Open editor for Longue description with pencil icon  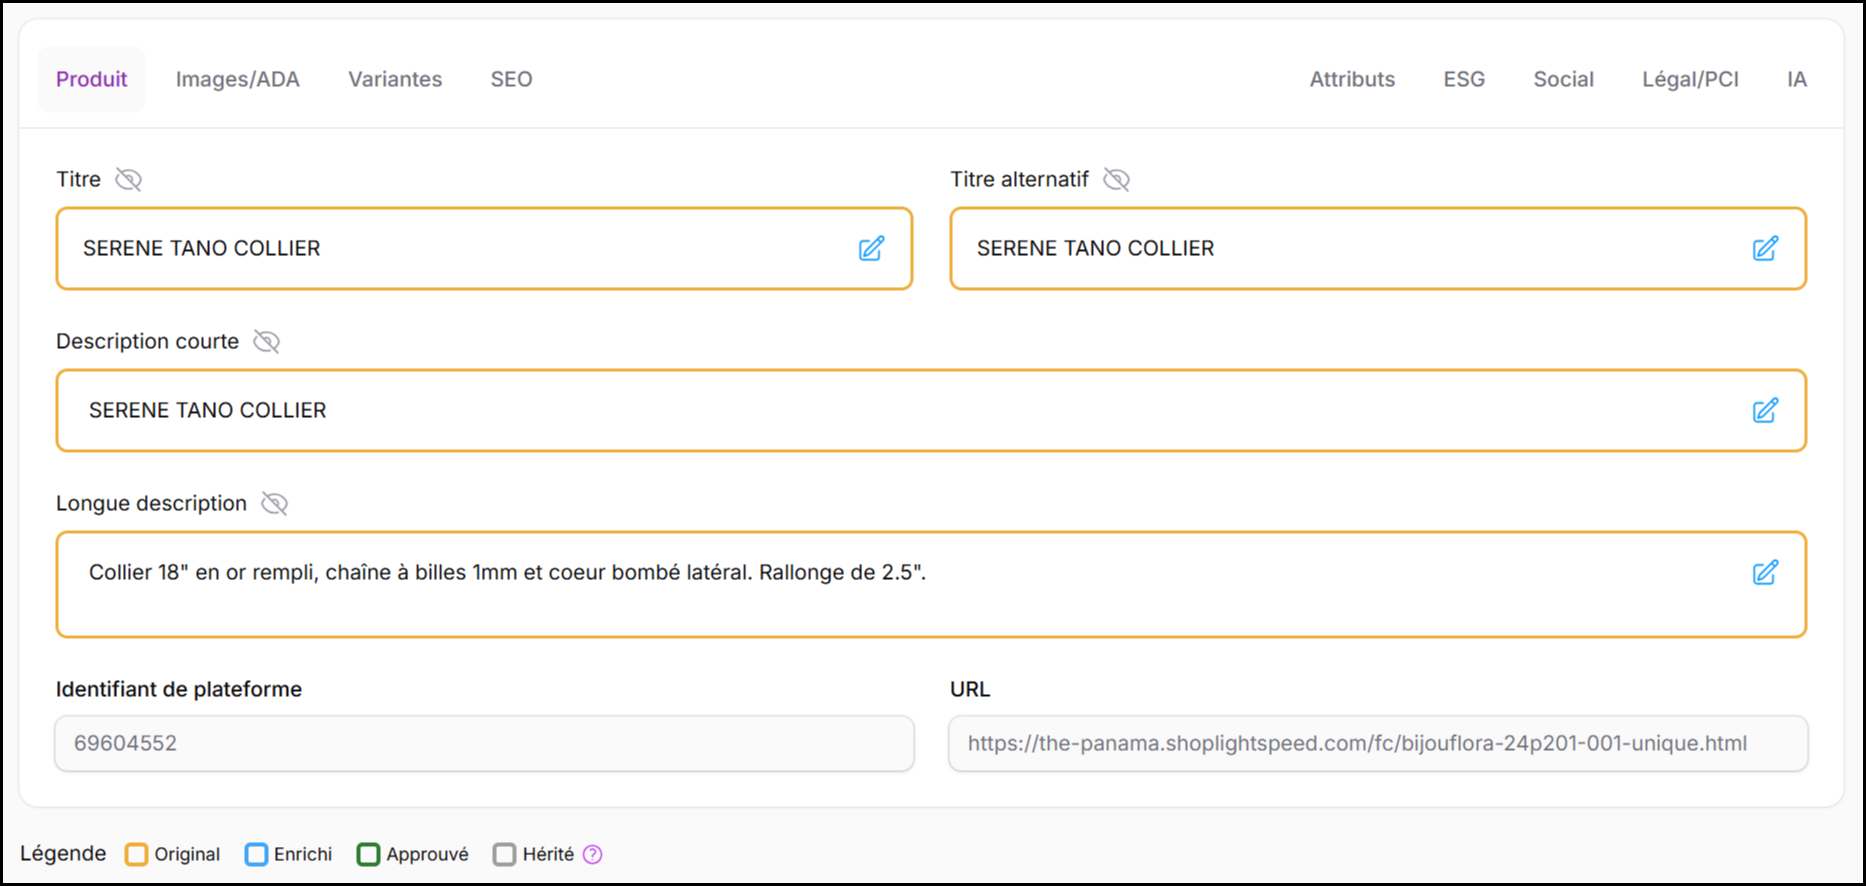(x=1765, y=573)
